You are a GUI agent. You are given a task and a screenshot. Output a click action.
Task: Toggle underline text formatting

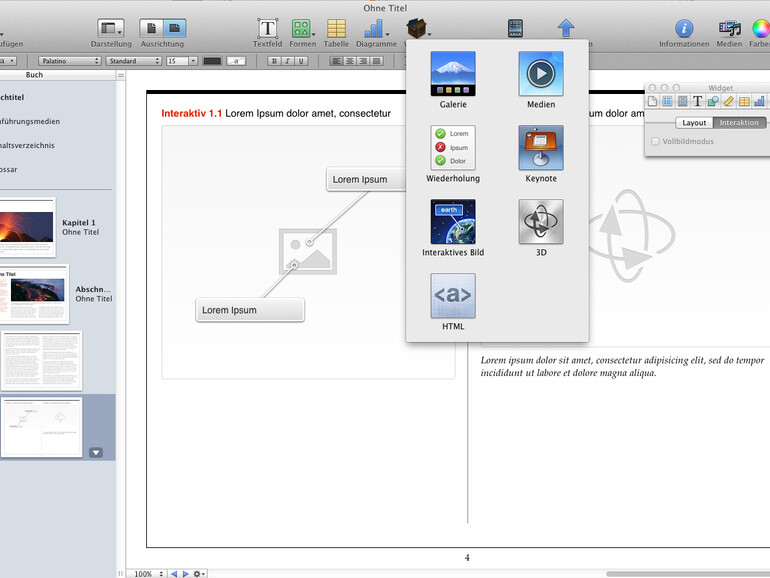tap(301, 61)
